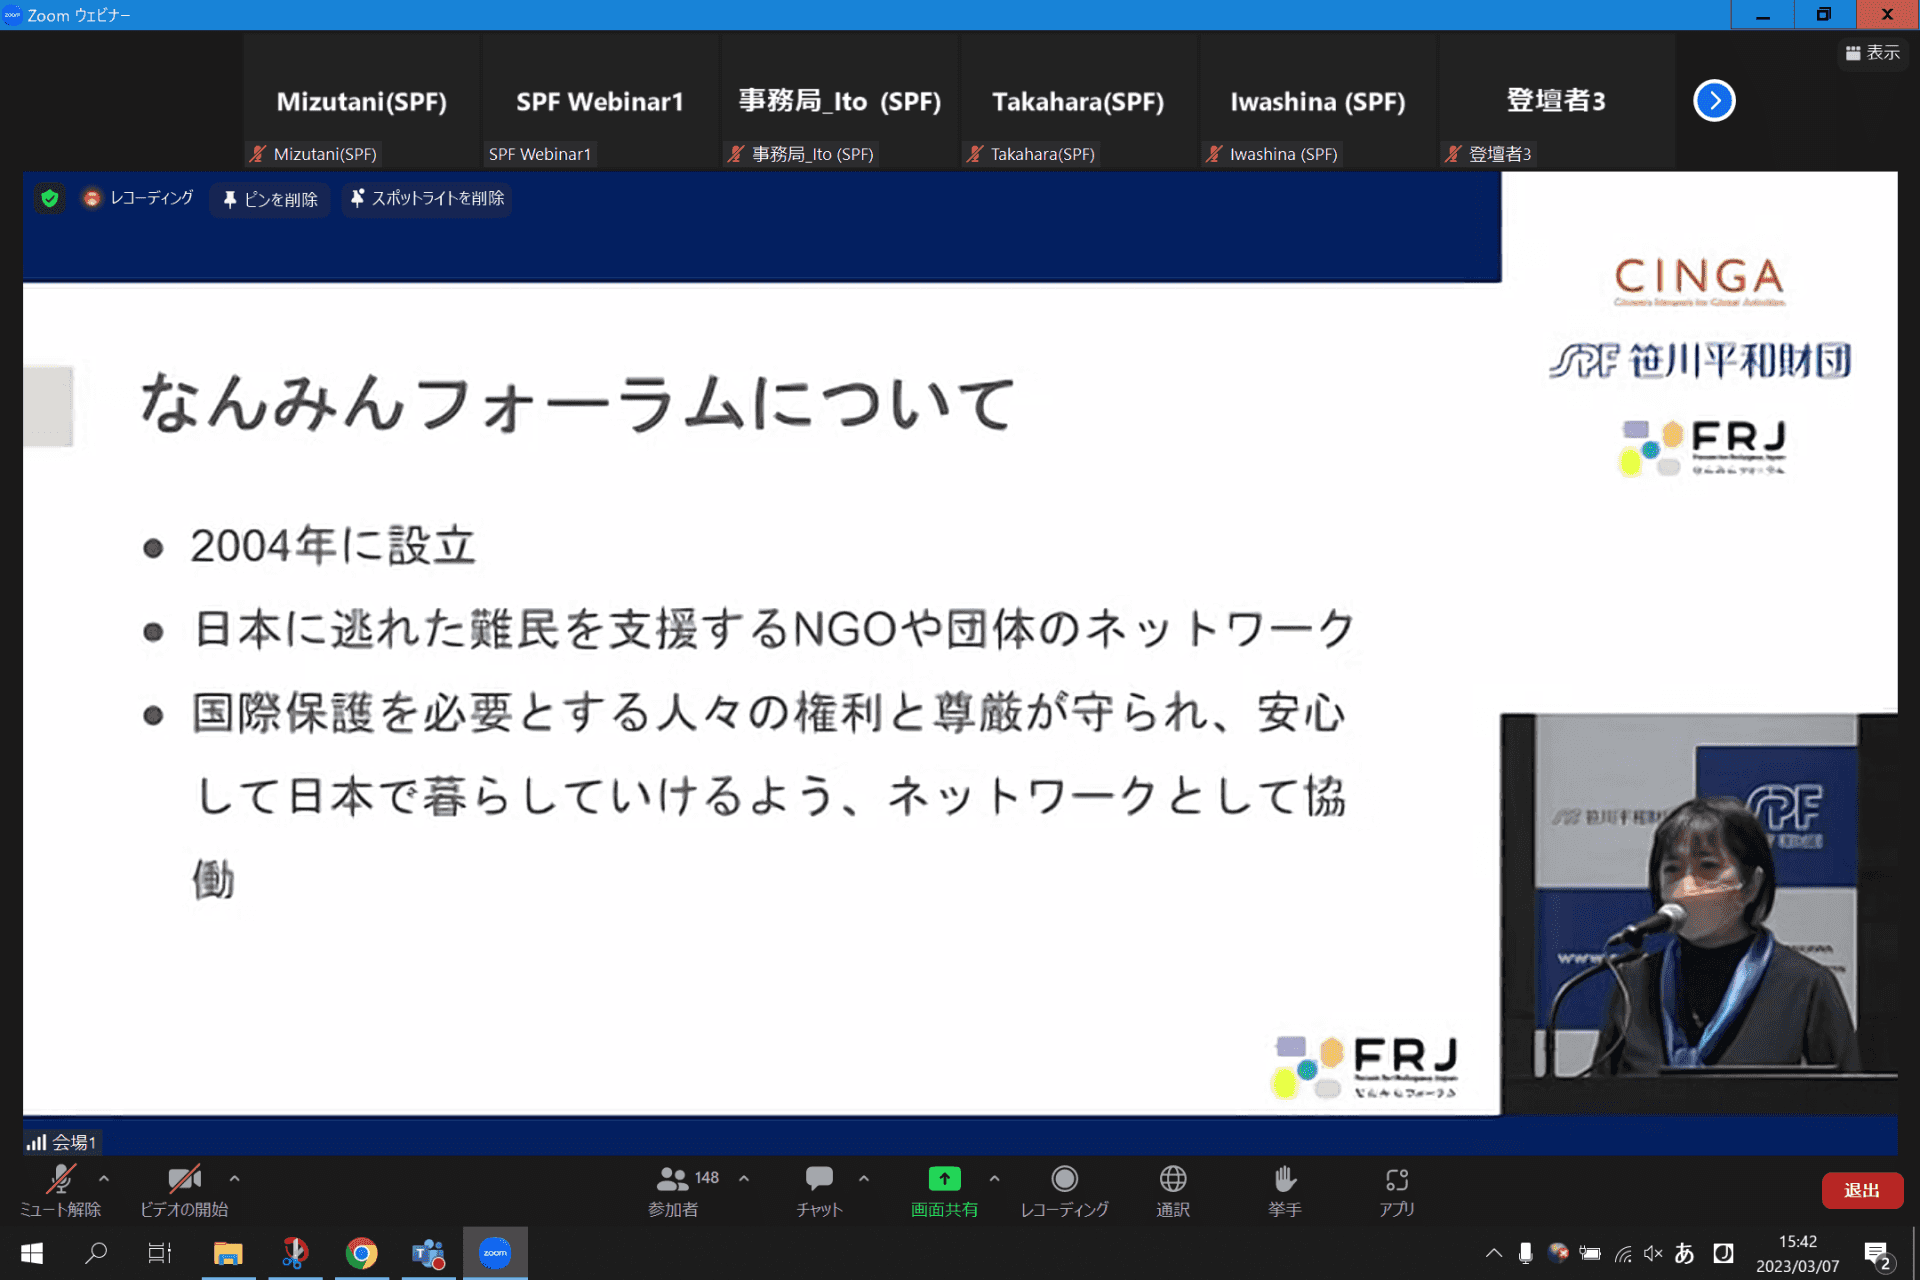The height and width of the screenshot is (1280, 1920).
Task: Start video with ビデオの開始 button
Action: click(184, 1190)
